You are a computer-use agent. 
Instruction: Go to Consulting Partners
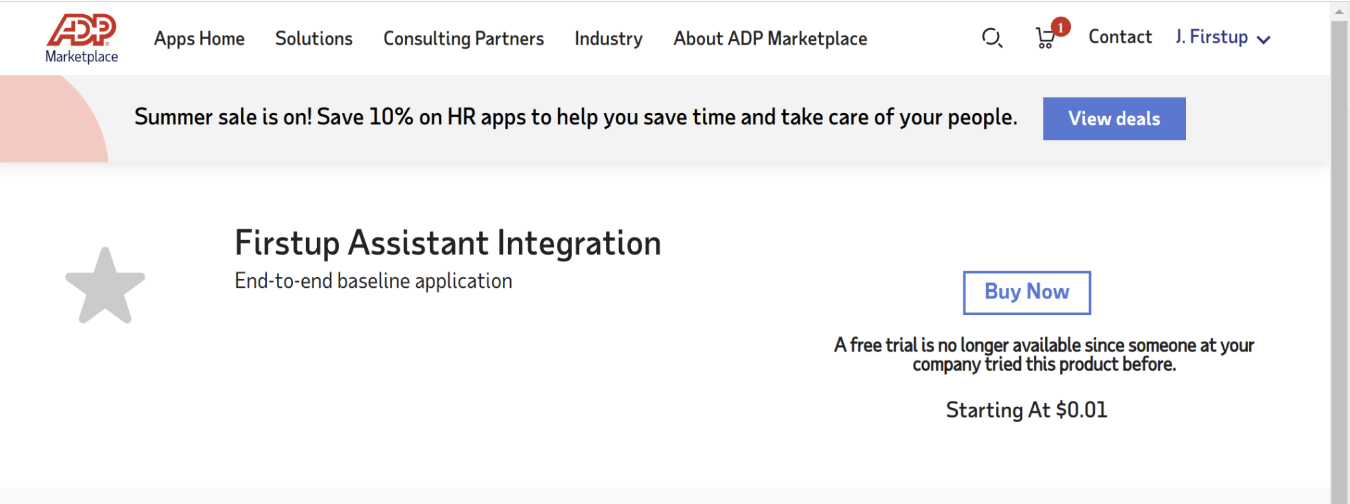pos(464,39)
